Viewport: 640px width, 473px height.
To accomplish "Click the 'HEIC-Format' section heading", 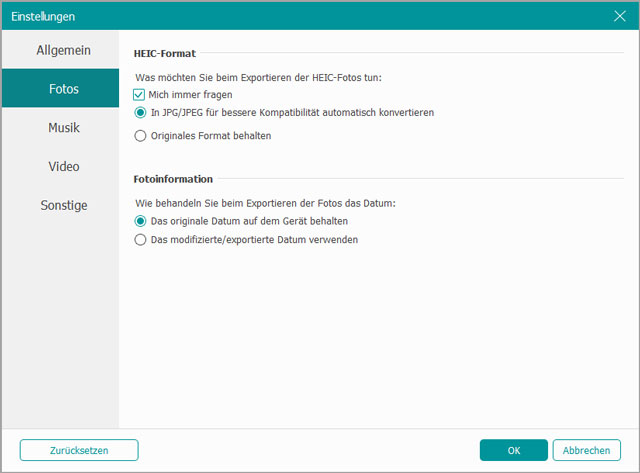I will [165, 53].
